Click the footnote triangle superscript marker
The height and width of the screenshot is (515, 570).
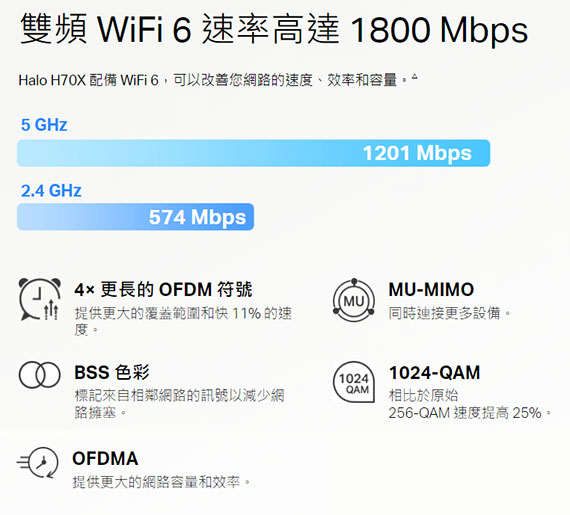pos(415,77)
